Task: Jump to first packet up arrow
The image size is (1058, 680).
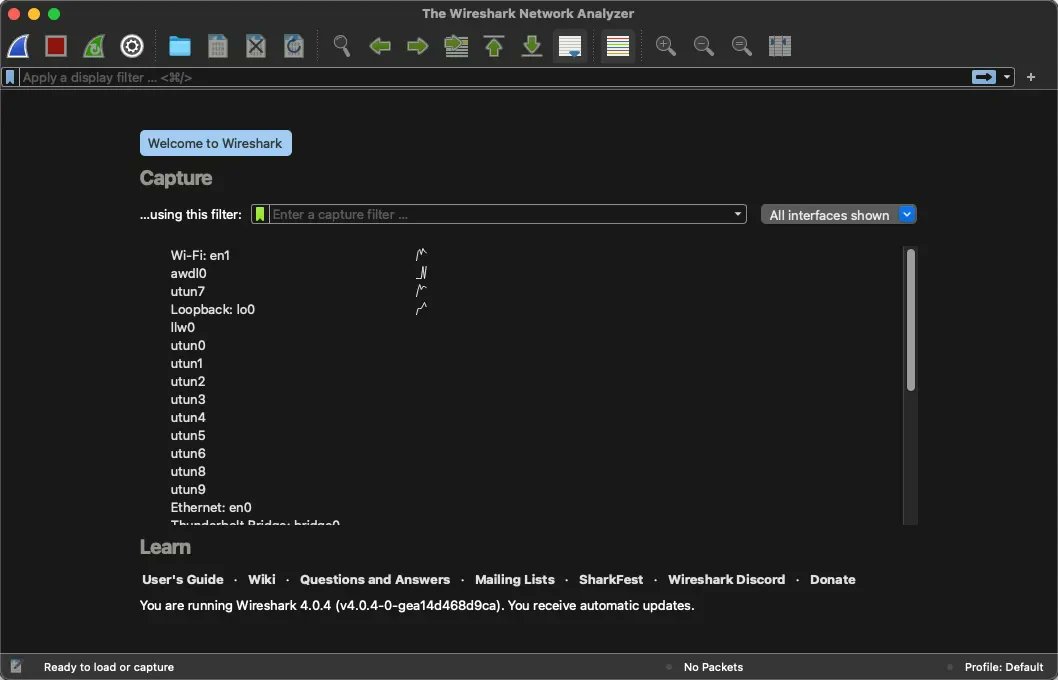Action: click(494, 46)
